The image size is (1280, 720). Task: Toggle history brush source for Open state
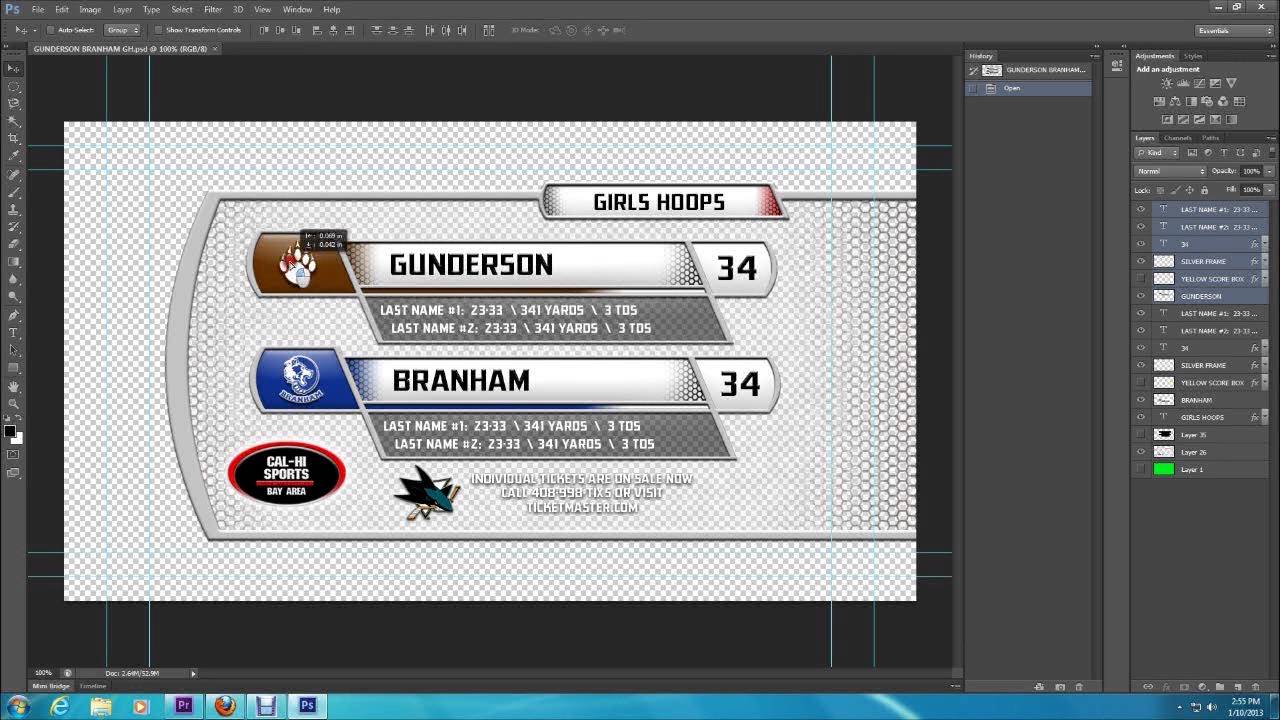coord(972,88)
